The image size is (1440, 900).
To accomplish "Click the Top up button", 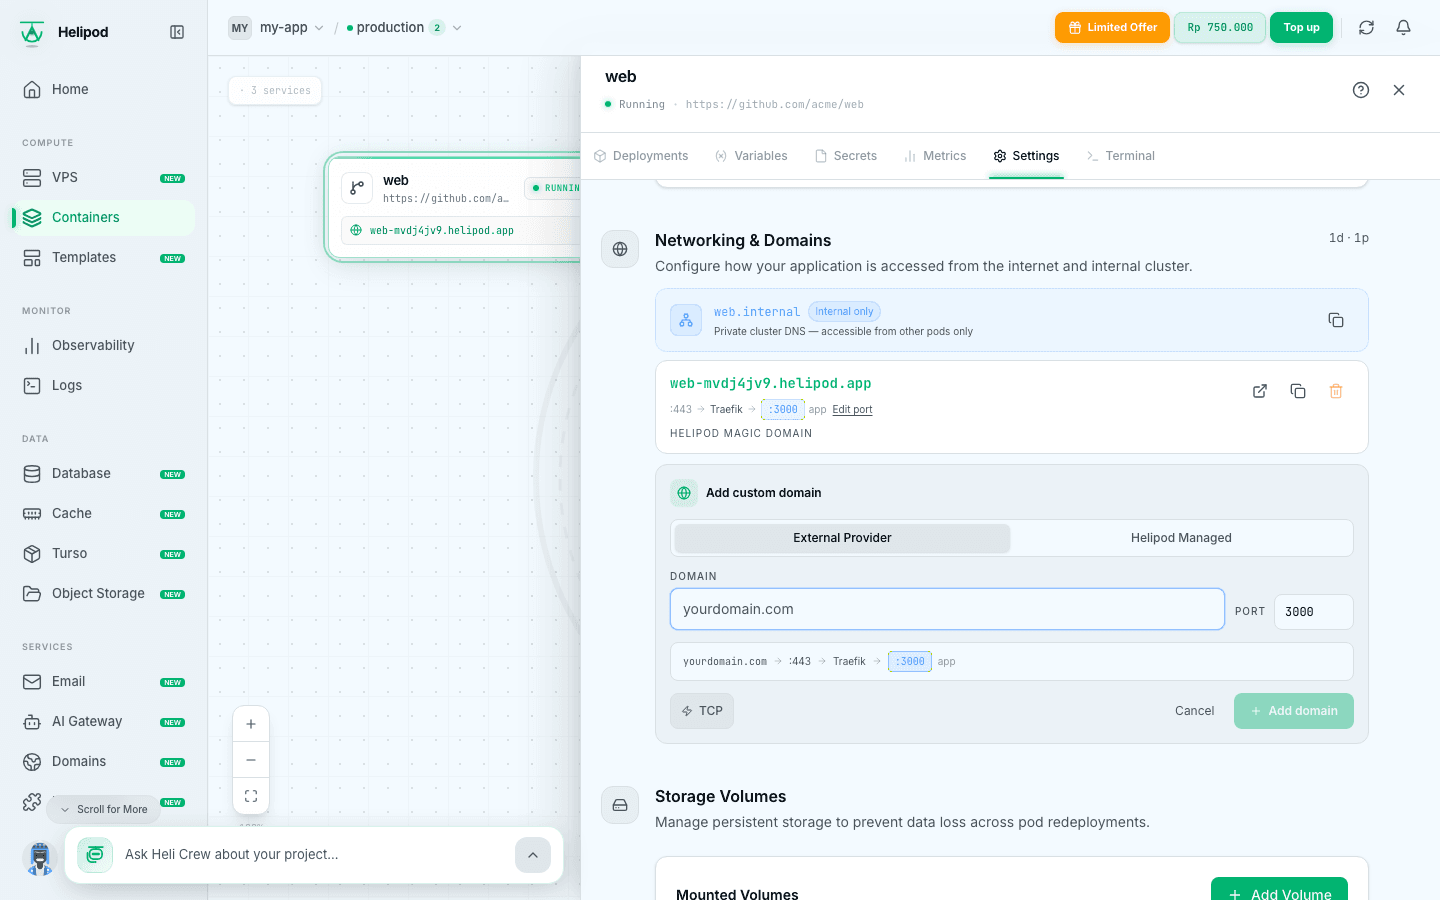I will 1301,28.
